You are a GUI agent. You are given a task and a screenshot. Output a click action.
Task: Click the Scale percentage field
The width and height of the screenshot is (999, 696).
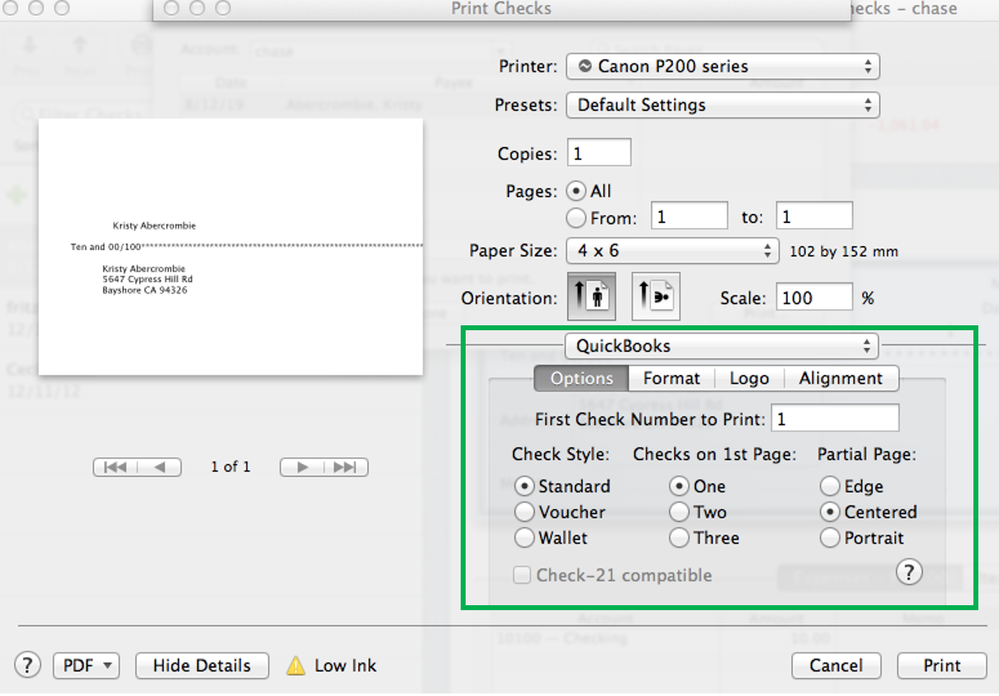coord(814,297)
